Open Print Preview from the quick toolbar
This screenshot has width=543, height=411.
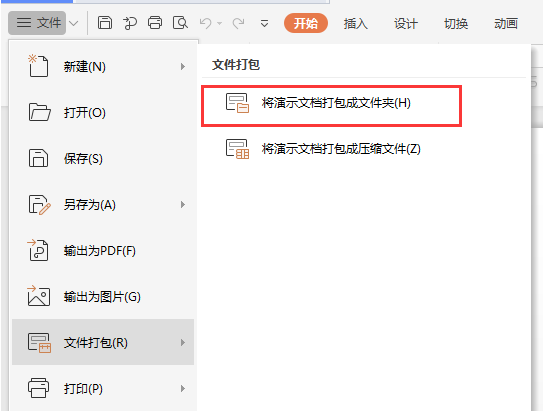click(180, 23)
